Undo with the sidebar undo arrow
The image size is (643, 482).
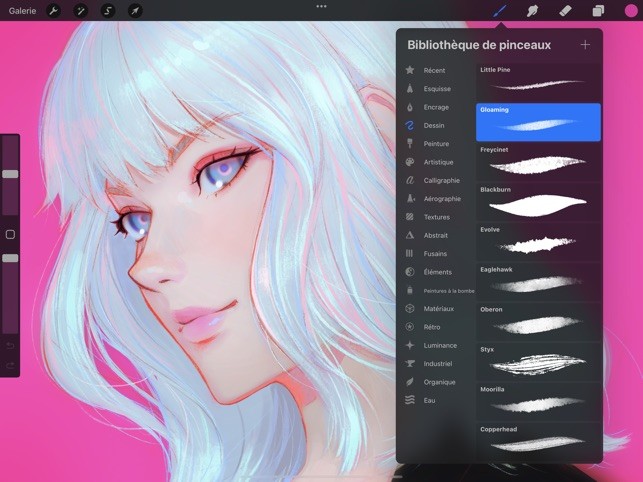(x=10, y=346)
